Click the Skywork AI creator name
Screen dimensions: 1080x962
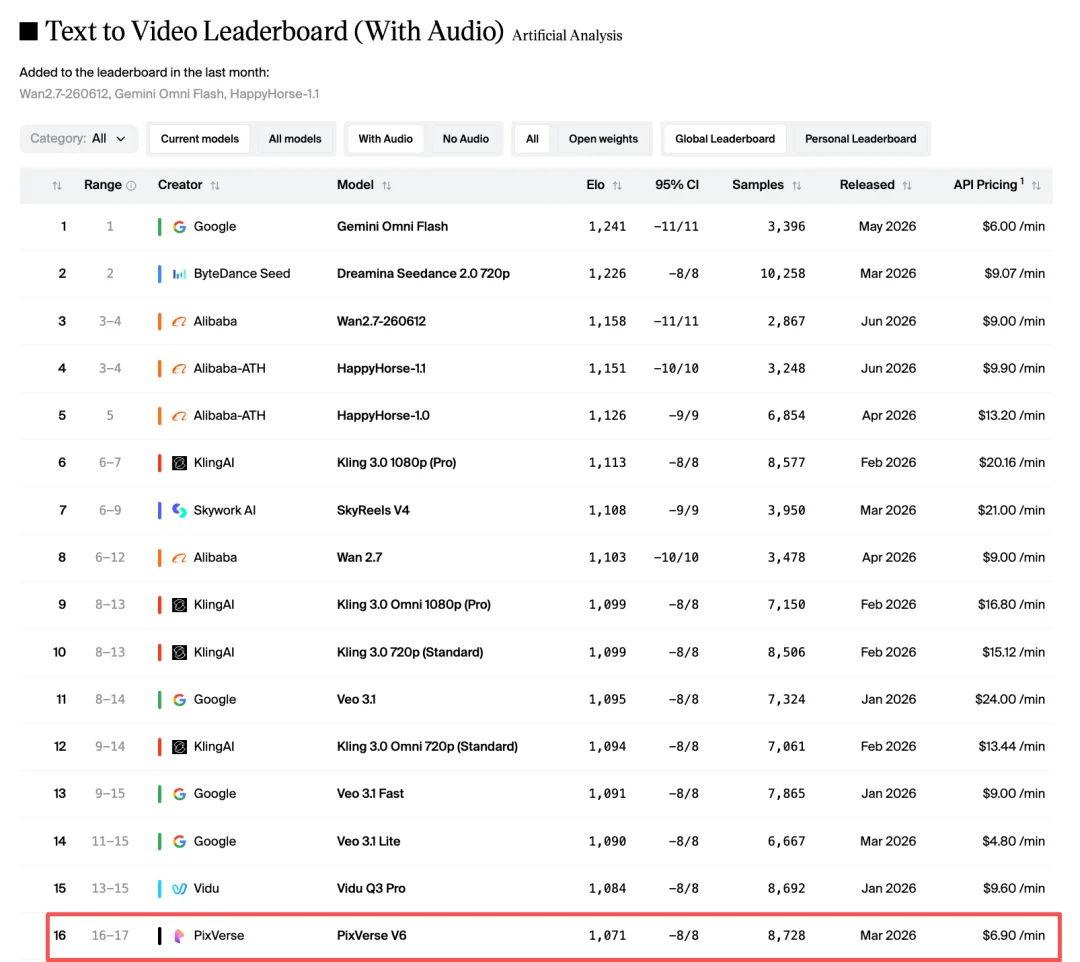[225, 510]
